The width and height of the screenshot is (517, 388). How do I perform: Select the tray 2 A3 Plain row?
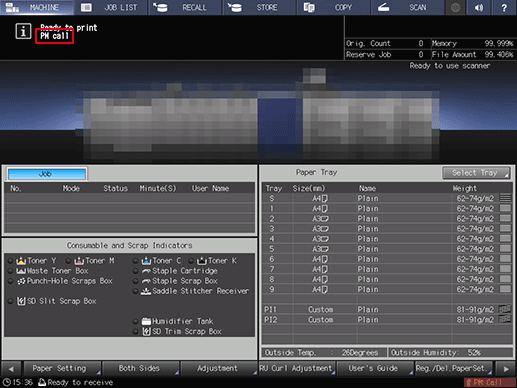click(387, 219)
